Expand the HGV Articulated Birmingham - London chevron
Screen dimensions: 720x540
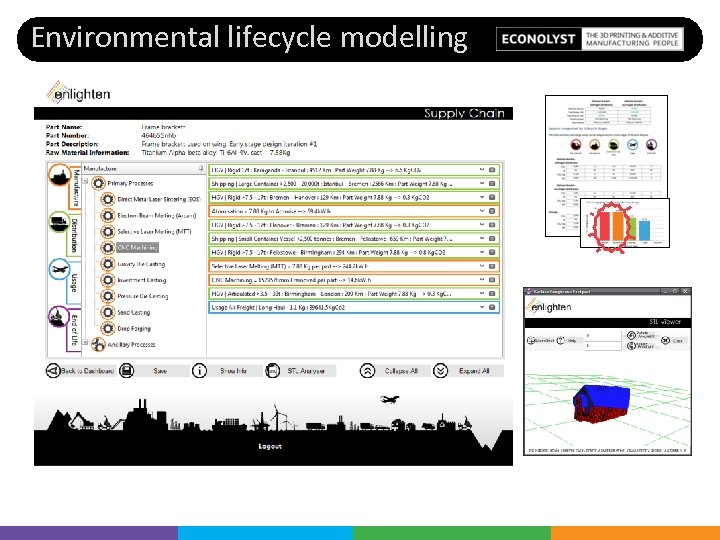(482, 293)
